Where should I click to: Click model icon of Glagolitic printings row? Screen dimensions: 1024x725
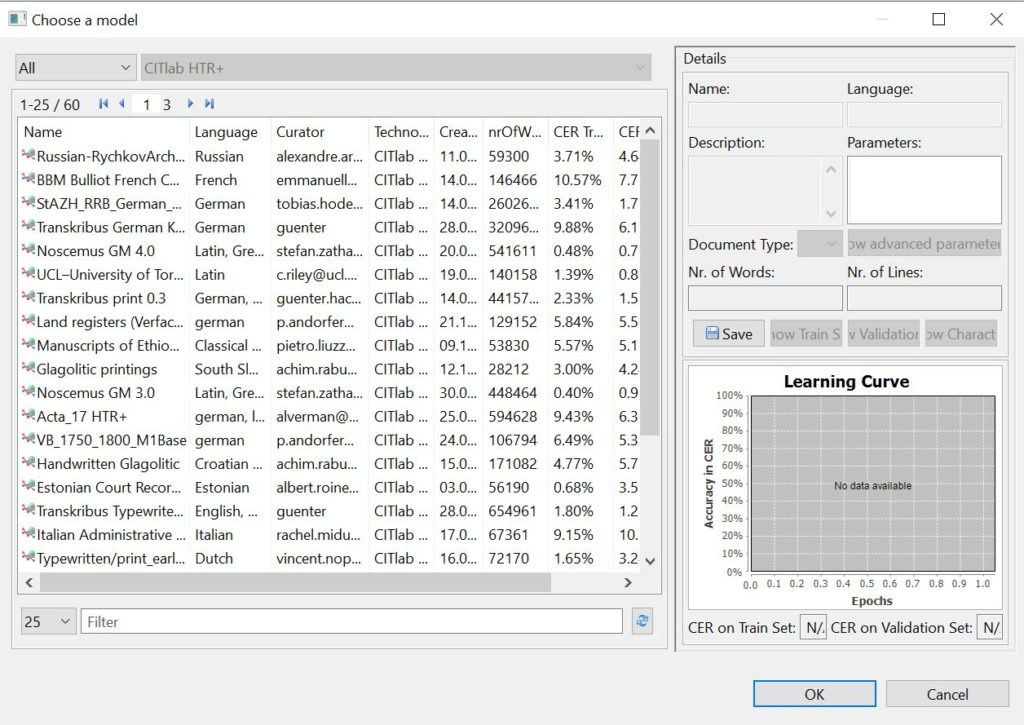28,368
